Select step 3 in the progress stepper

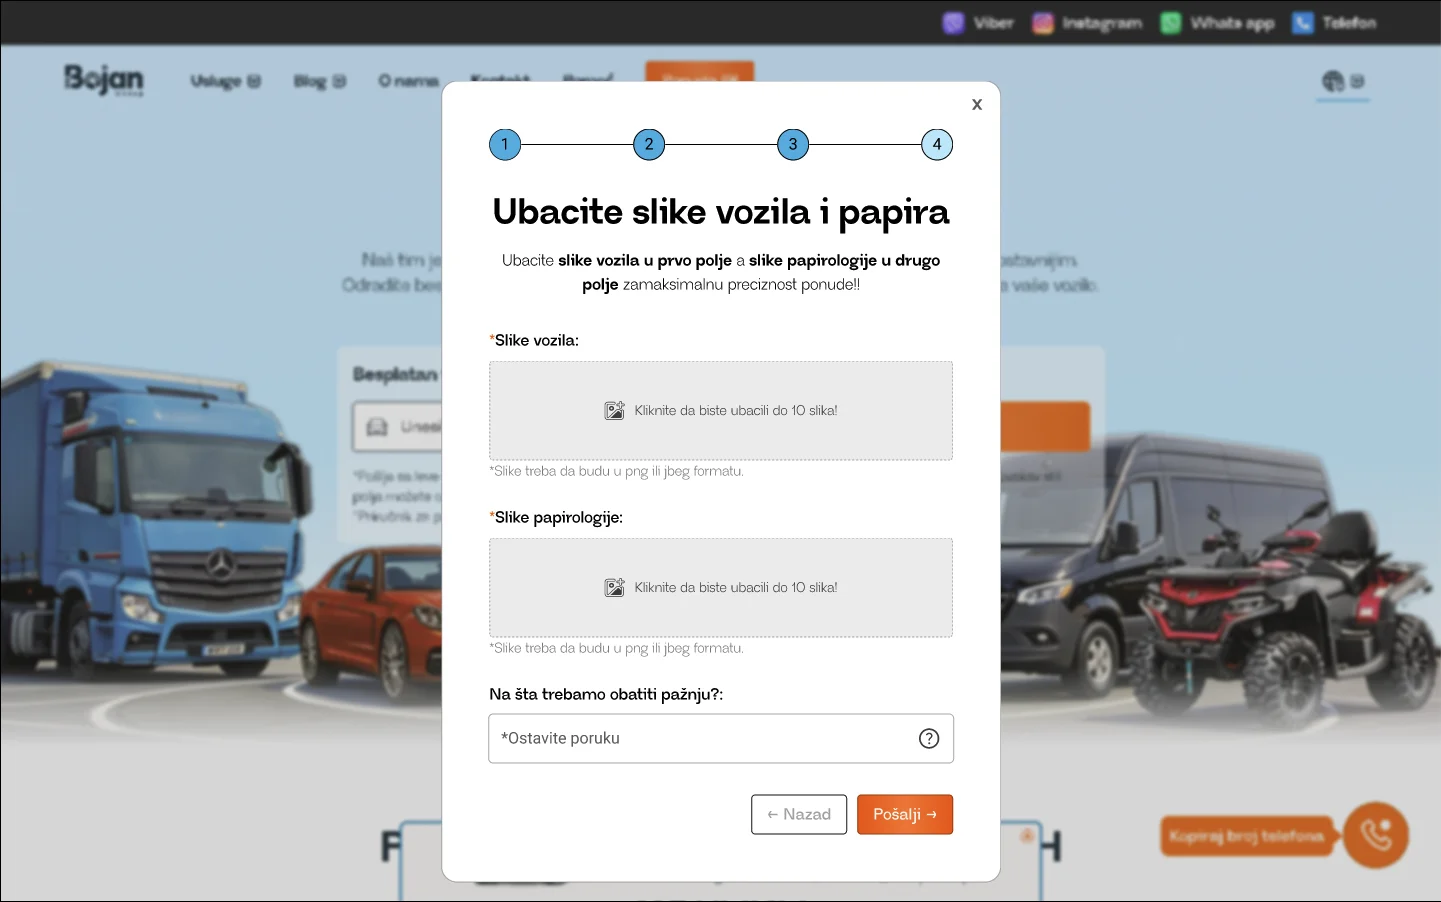tap(793, 144)
